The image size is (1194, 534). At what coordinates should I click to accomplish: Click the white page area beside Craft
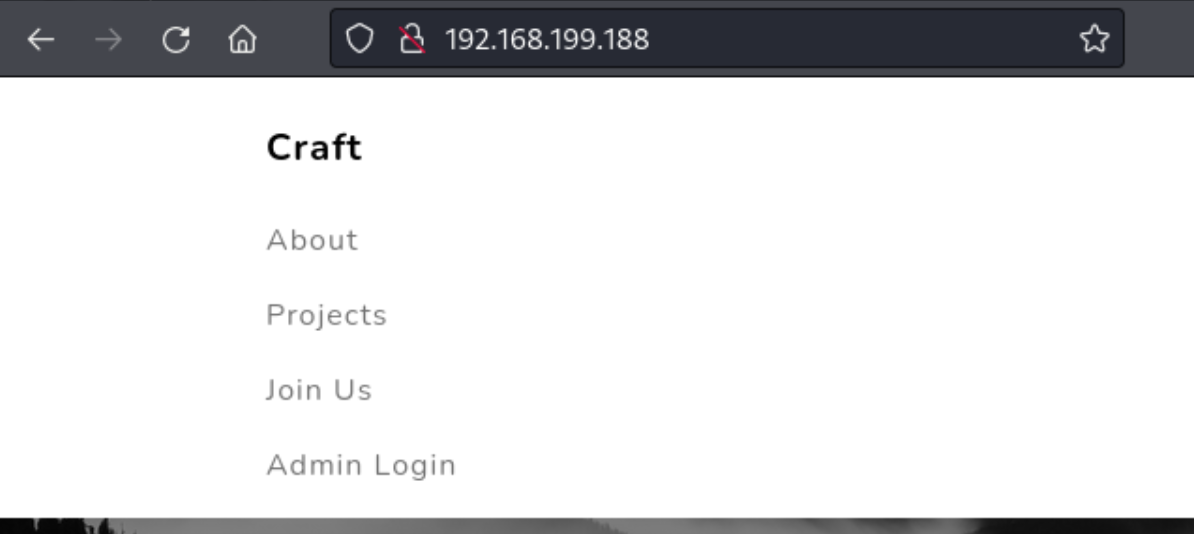pyautogui.click(x=761, y=147)
